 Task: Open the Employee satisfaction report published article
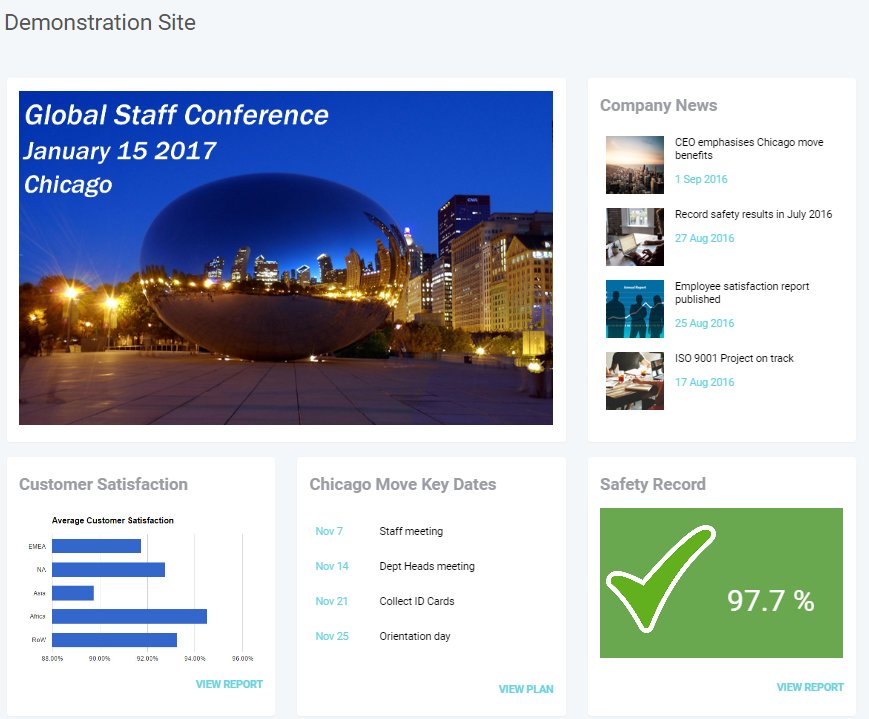tap(741, 293)
